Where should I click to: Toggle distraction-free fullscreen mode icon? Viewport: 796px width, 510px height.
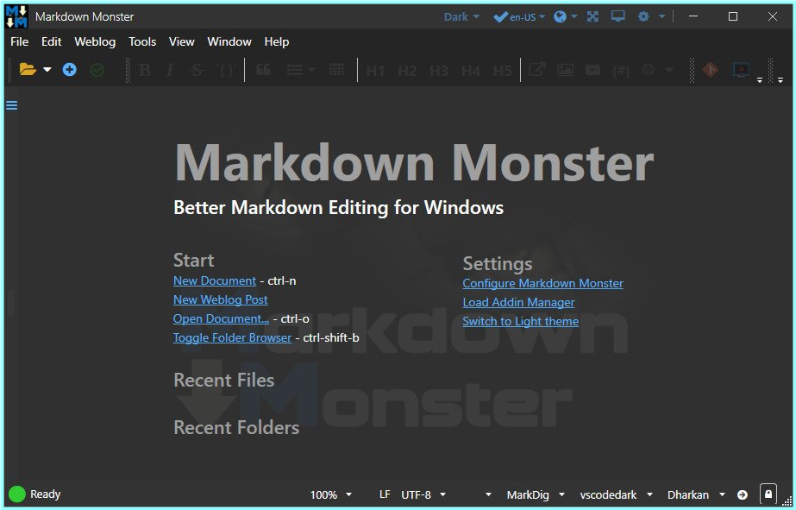592,17
